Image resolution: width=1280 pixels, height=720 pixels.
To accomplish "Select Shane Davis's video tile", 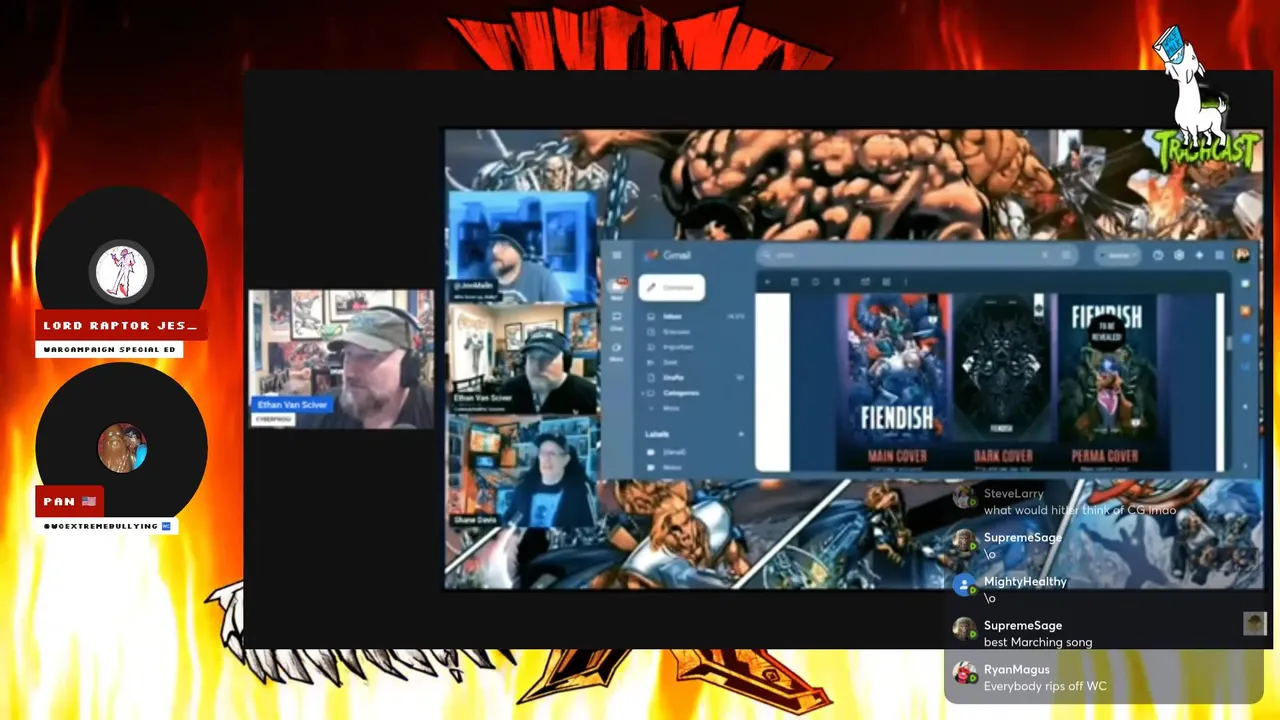I will tap(521, 472).
